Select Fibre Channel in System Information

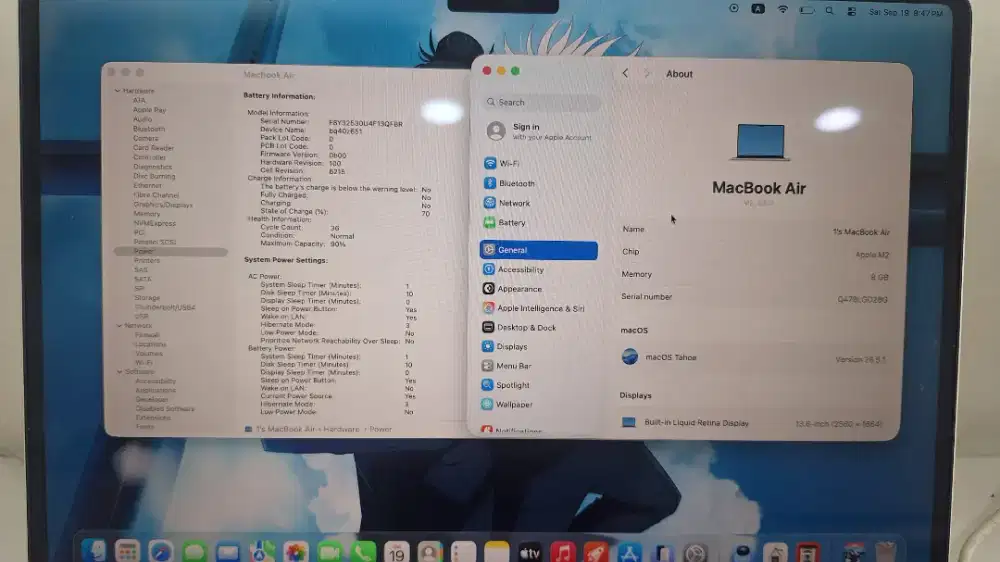(x=156, y=195)
